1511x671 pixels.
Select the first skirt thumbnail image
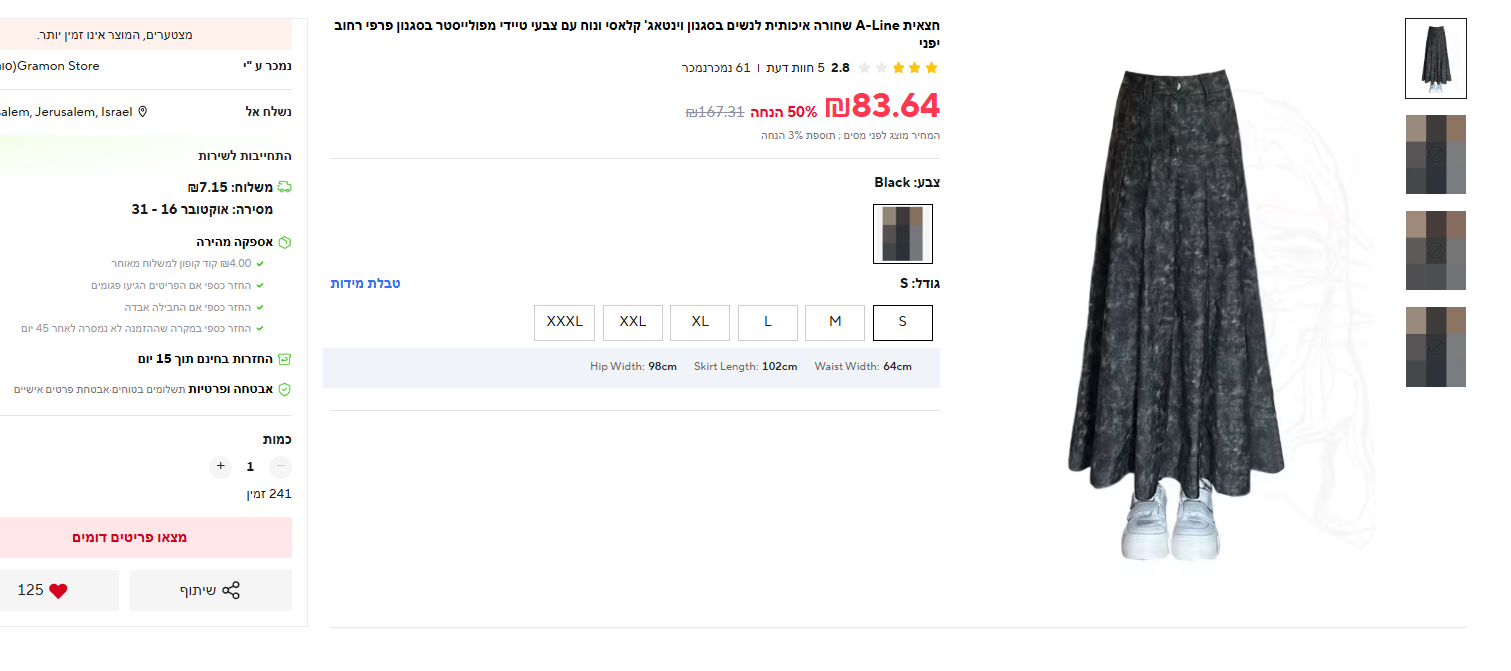(x=1435, y=58)
